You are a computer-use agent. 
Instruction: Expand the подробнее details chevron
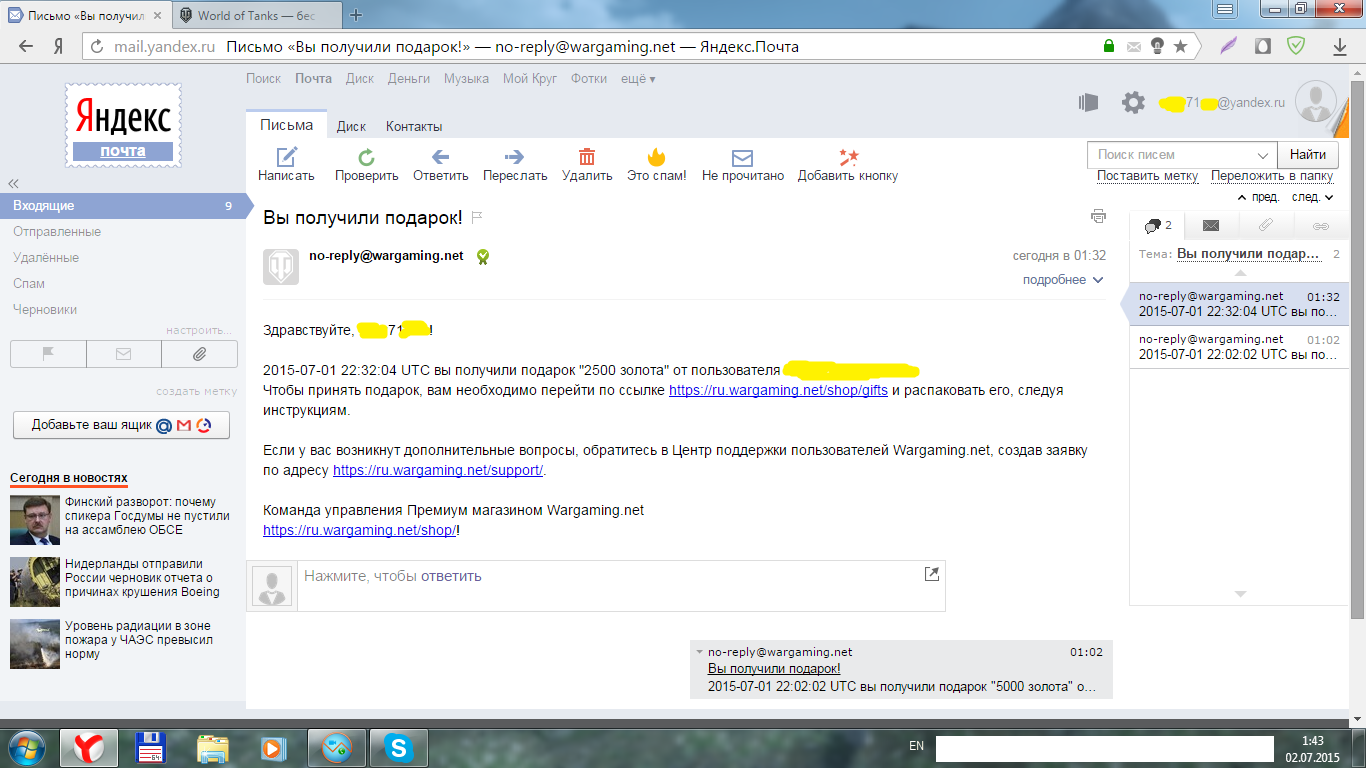(x=1098, y=280)
